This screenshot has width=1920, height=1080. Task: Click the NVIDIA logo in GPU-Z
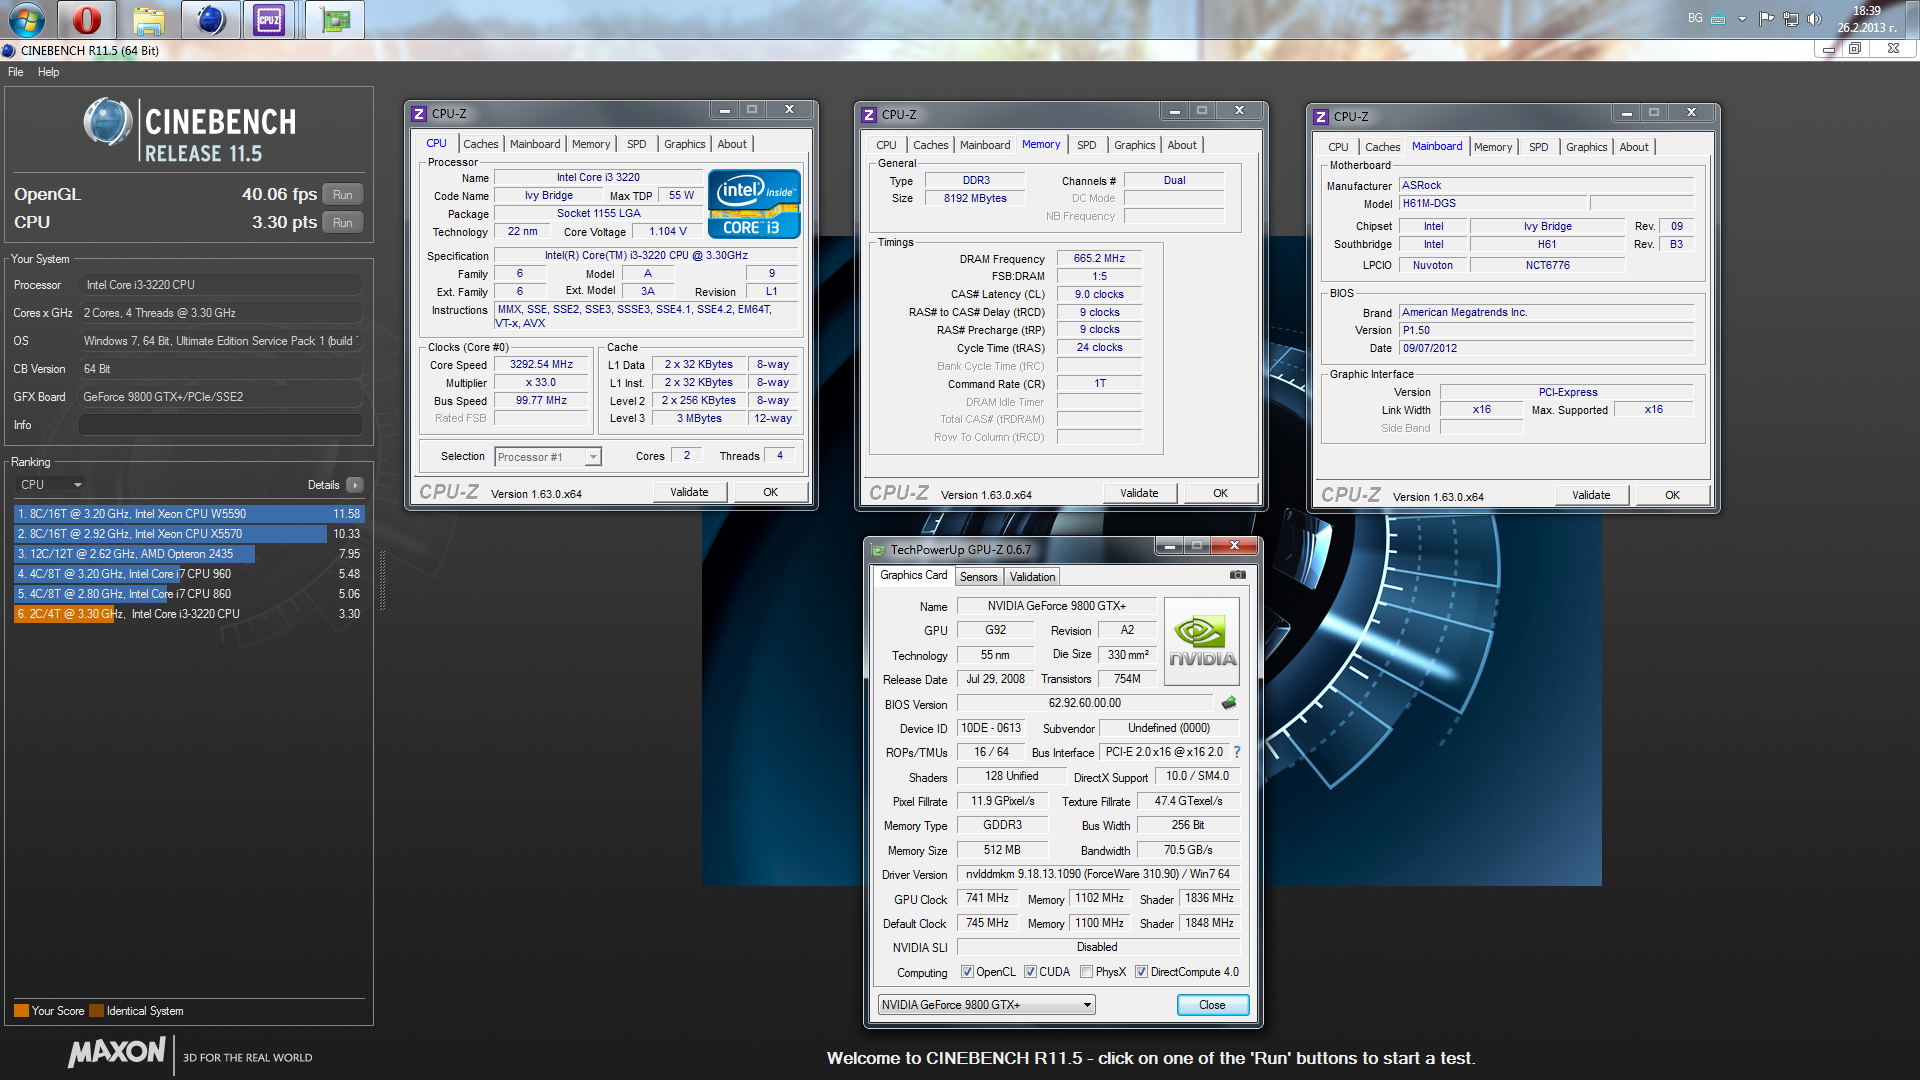coord(1202,641)
